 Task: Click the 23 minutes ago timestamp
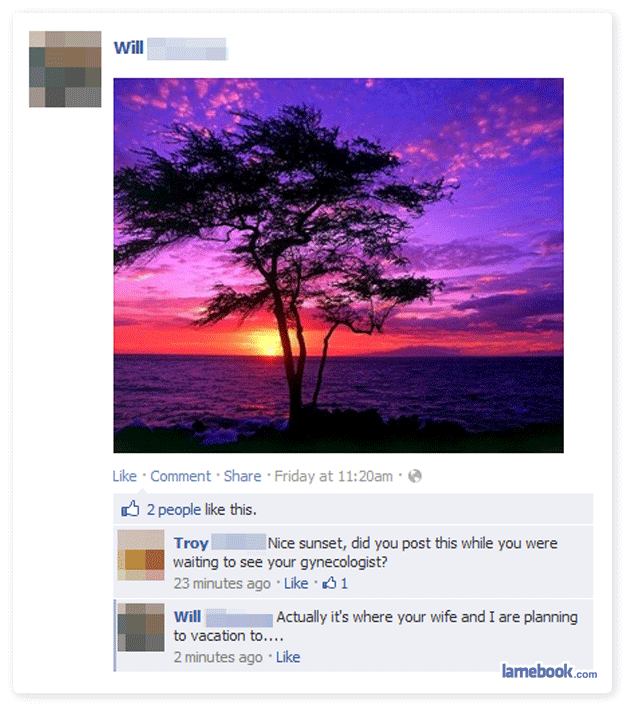(x=222, y=583)
